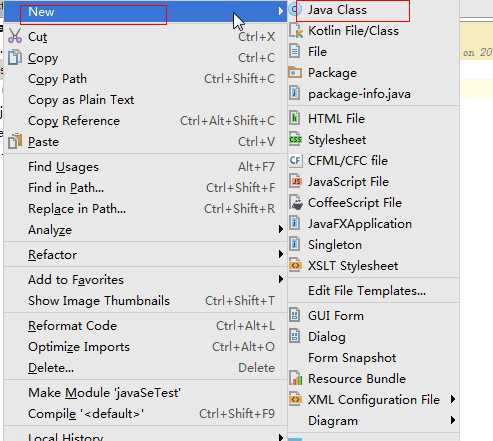This screenshot has height=441, width=493.
Task: Create a new HTML File
Action: (373, 119)
